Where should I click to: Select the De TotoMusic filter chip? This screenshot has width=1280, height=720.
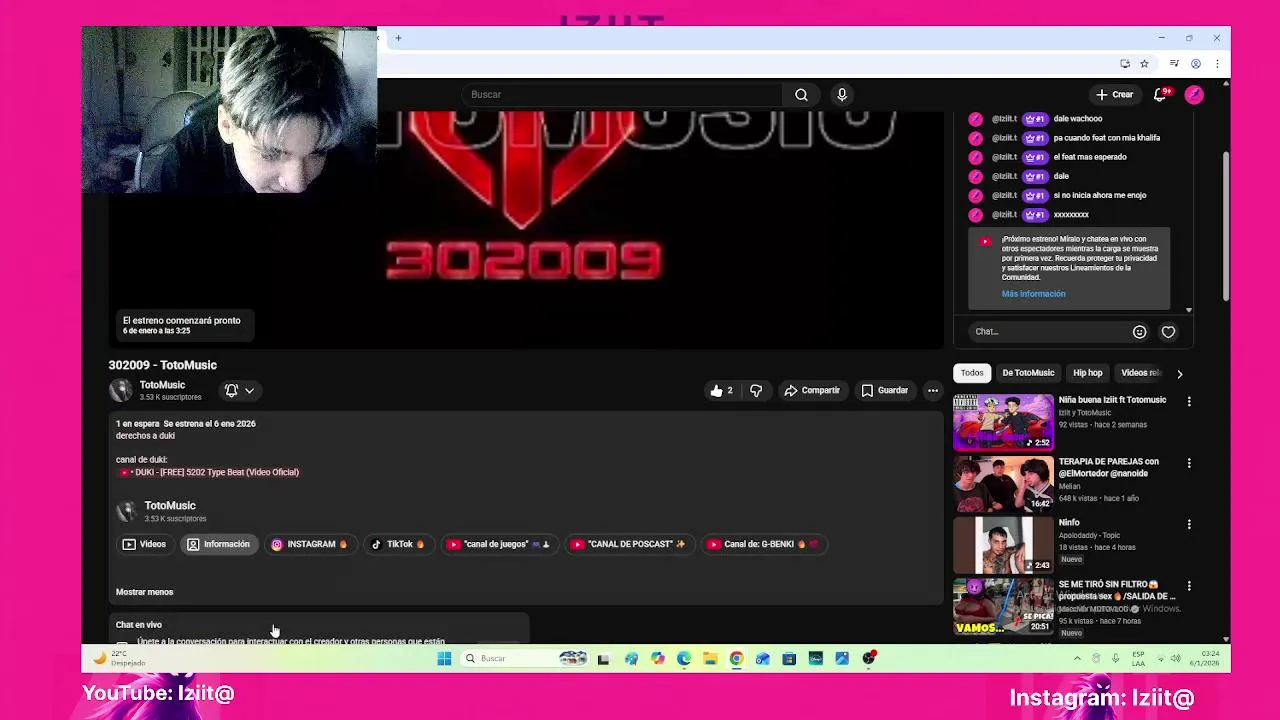coord(1028,373)
